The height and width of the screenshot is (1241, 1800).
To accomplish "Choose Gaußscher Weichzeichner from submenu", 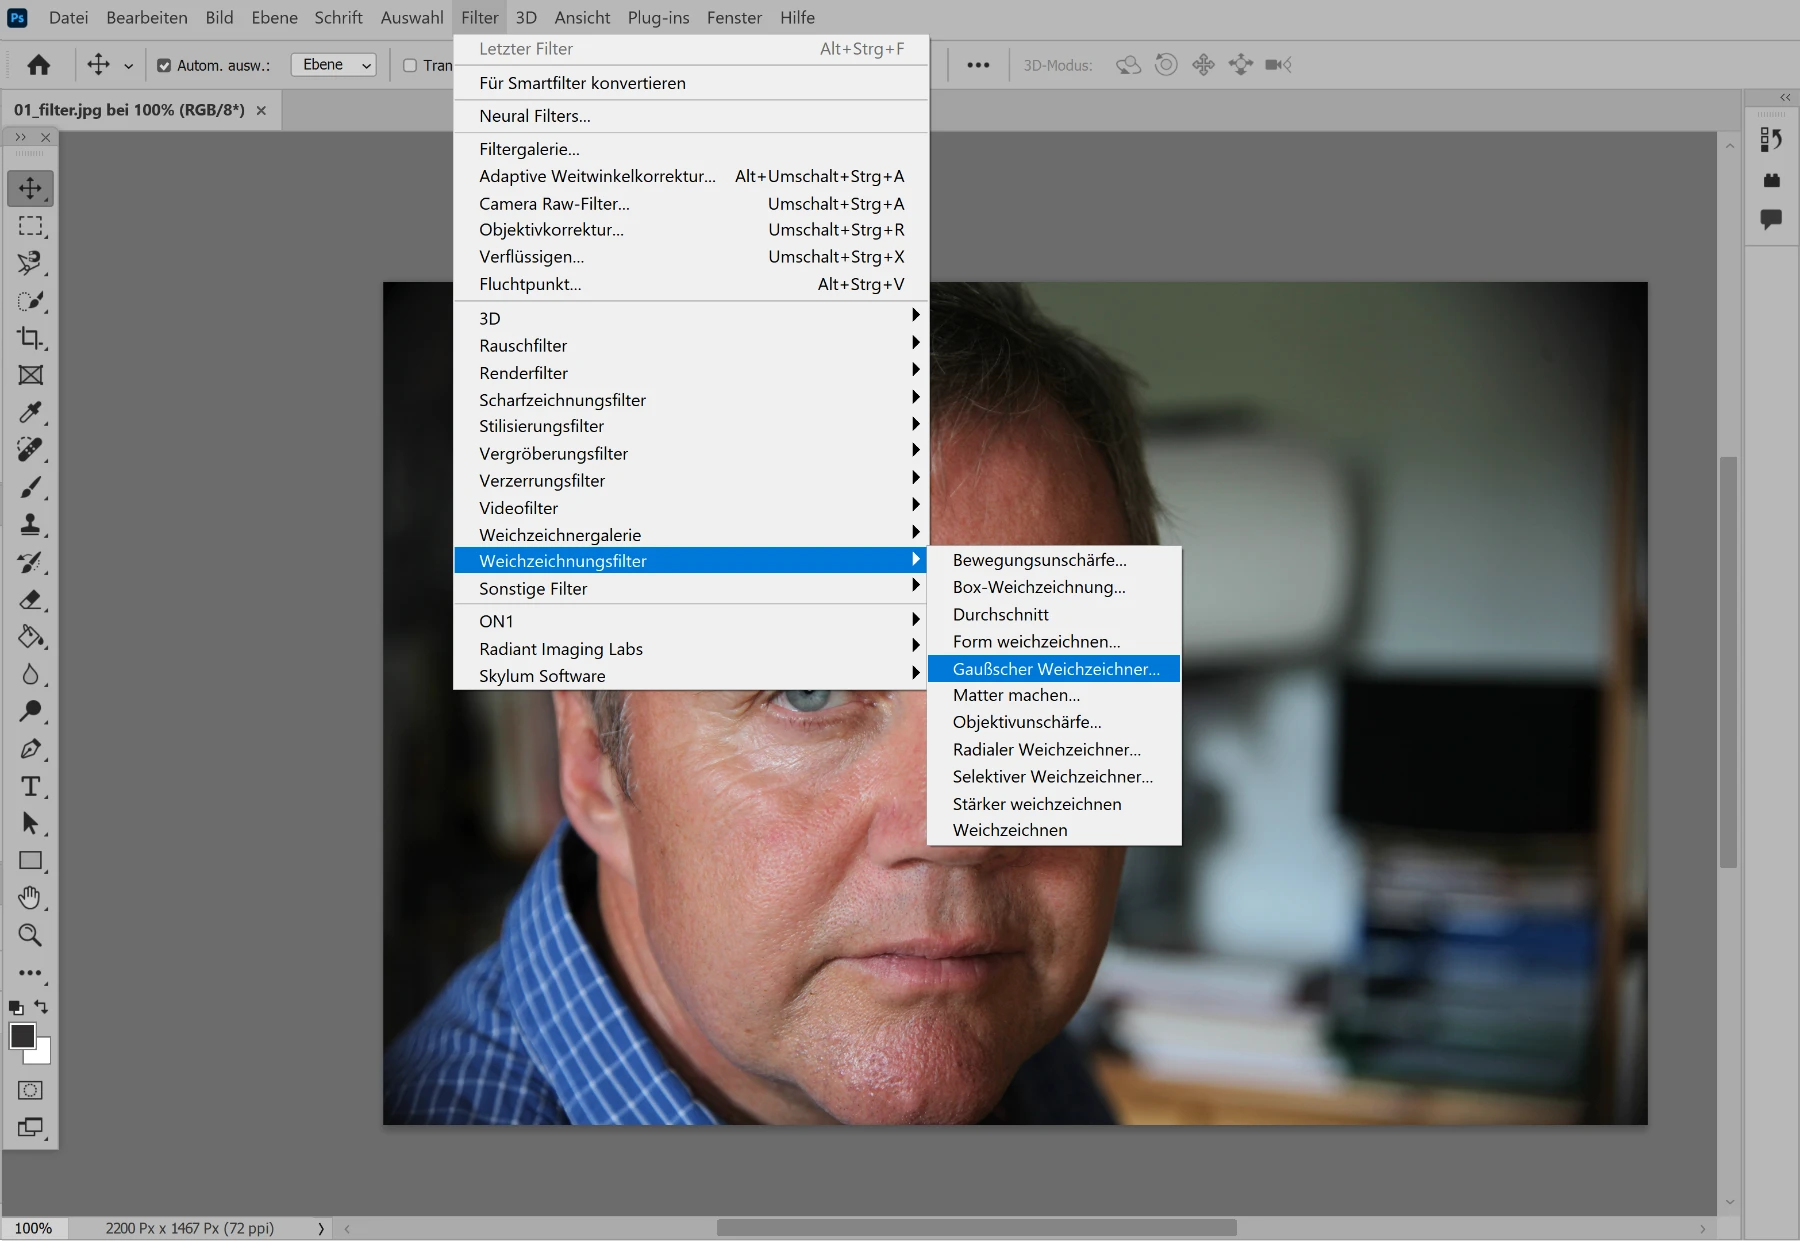I will click(1054, 668).
